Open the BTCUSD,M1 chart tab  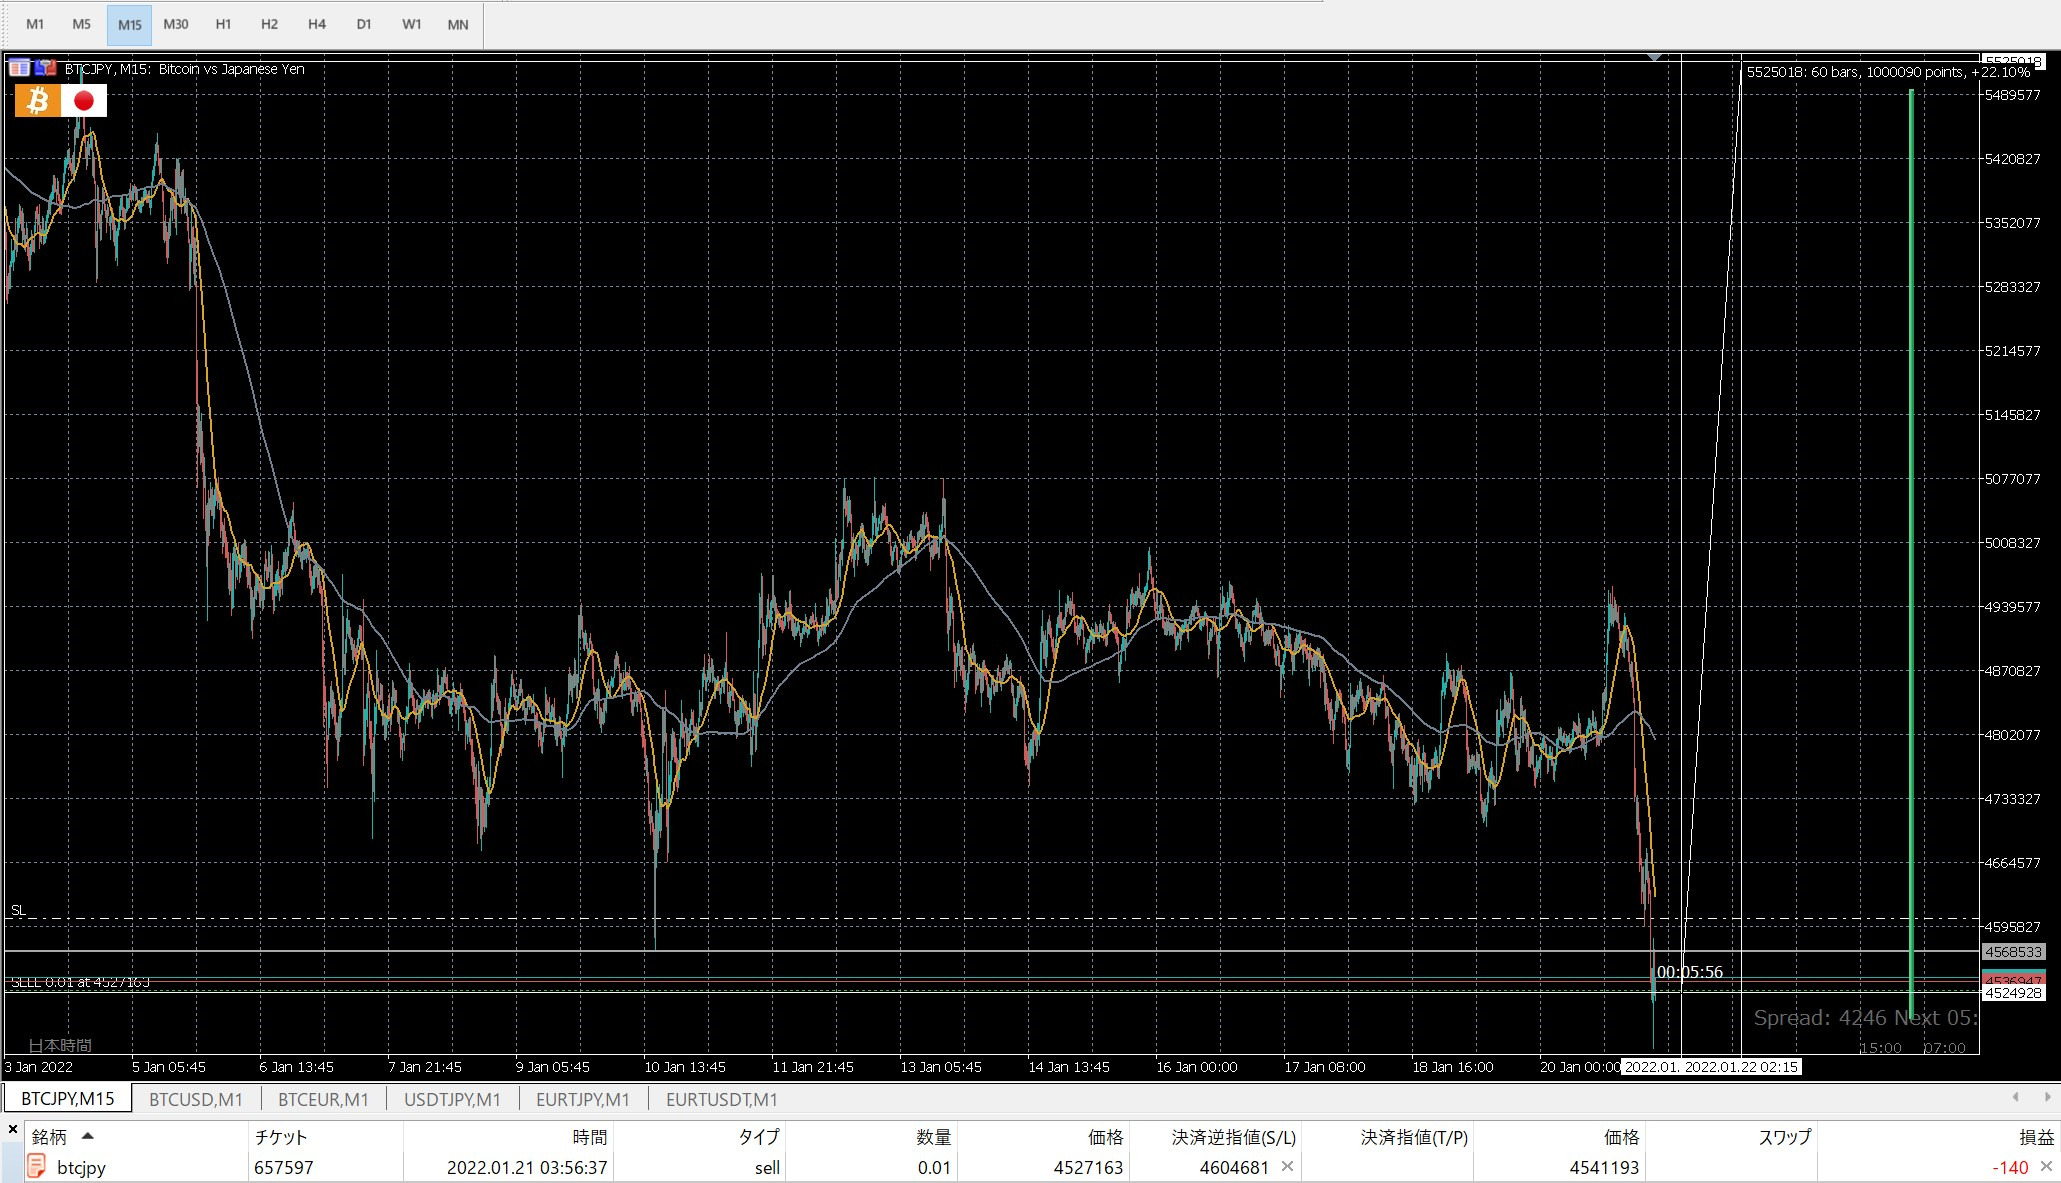pyautogui.click(x=196, y=1099)
